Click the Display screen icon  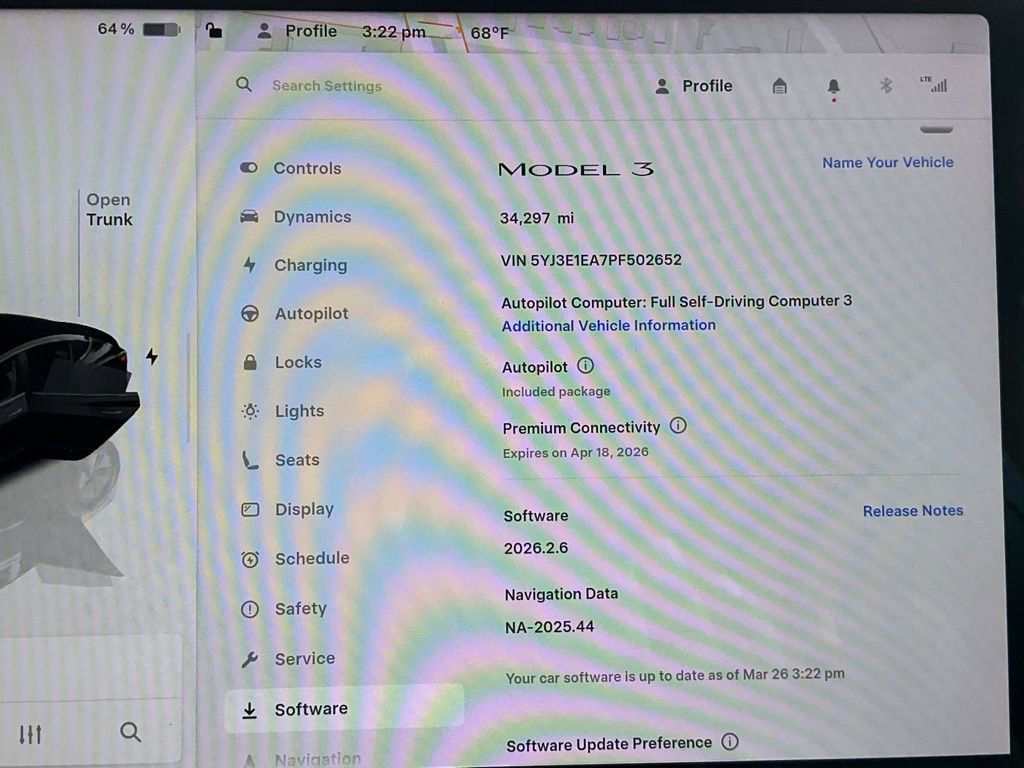(250, 509)
